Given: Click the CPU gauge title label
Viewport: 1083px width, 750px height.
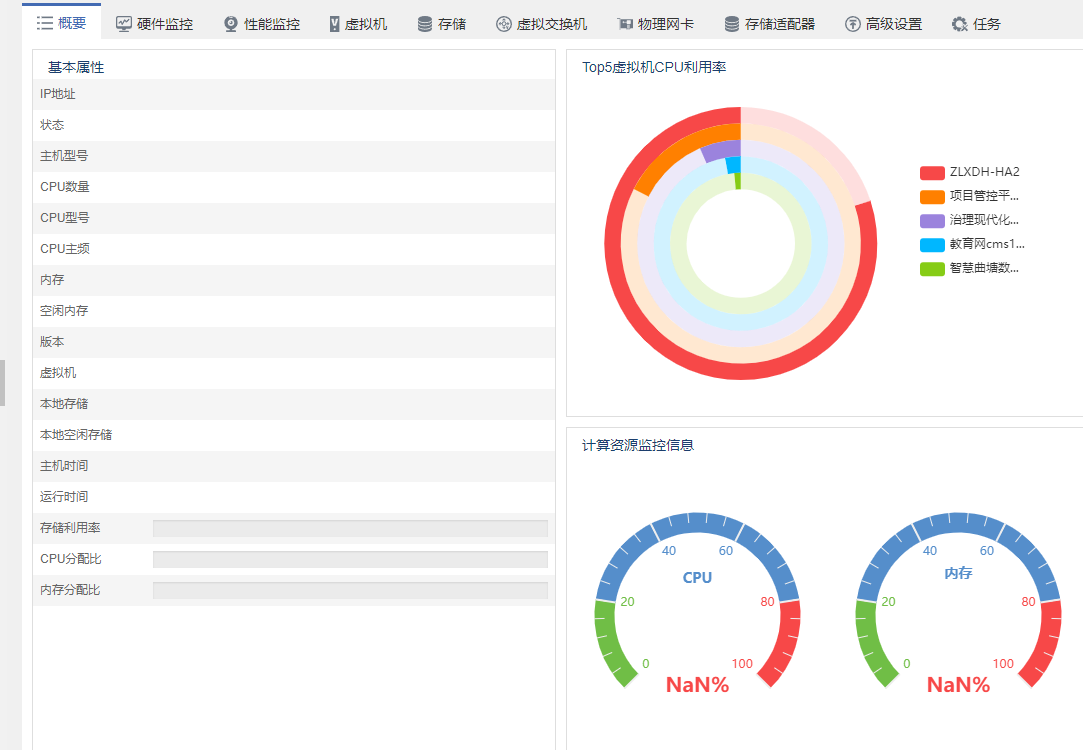Looking at the screenshot, I should [698, 578].
